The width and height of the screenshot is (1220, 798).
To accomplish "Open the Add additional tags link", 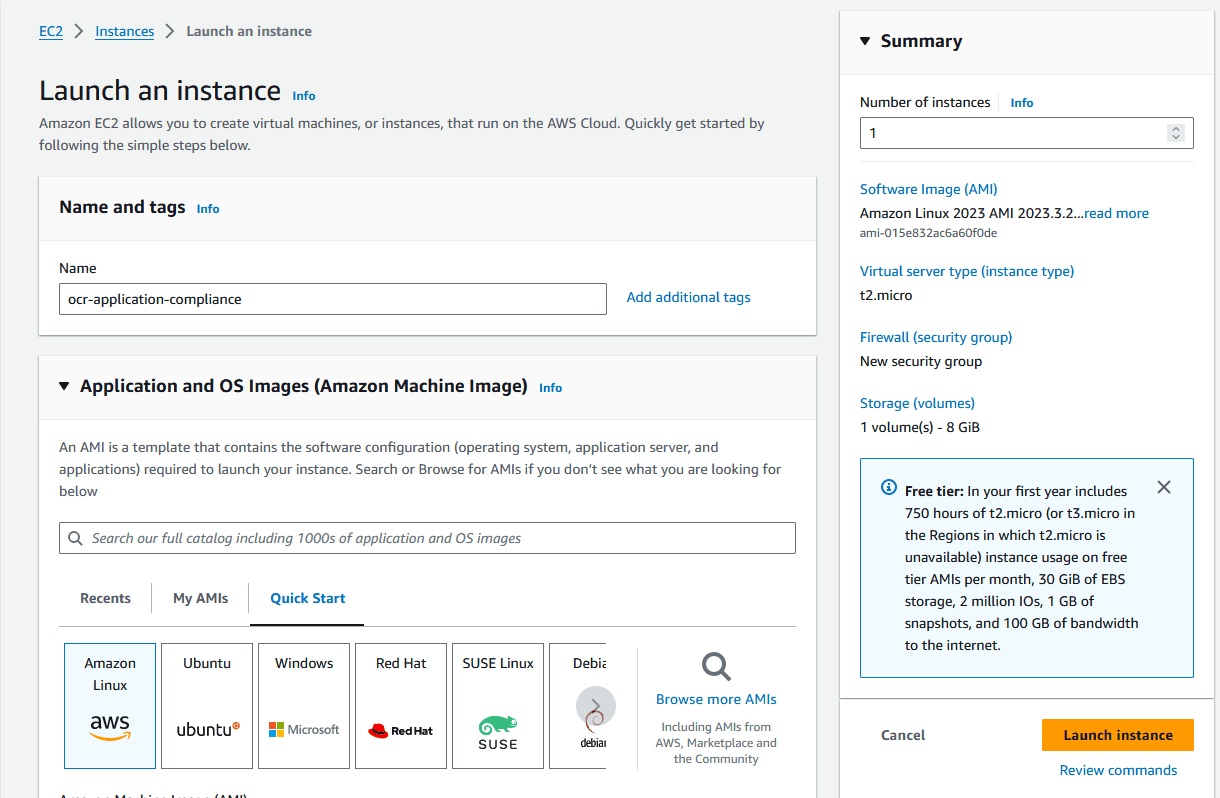I will [688, 297].
